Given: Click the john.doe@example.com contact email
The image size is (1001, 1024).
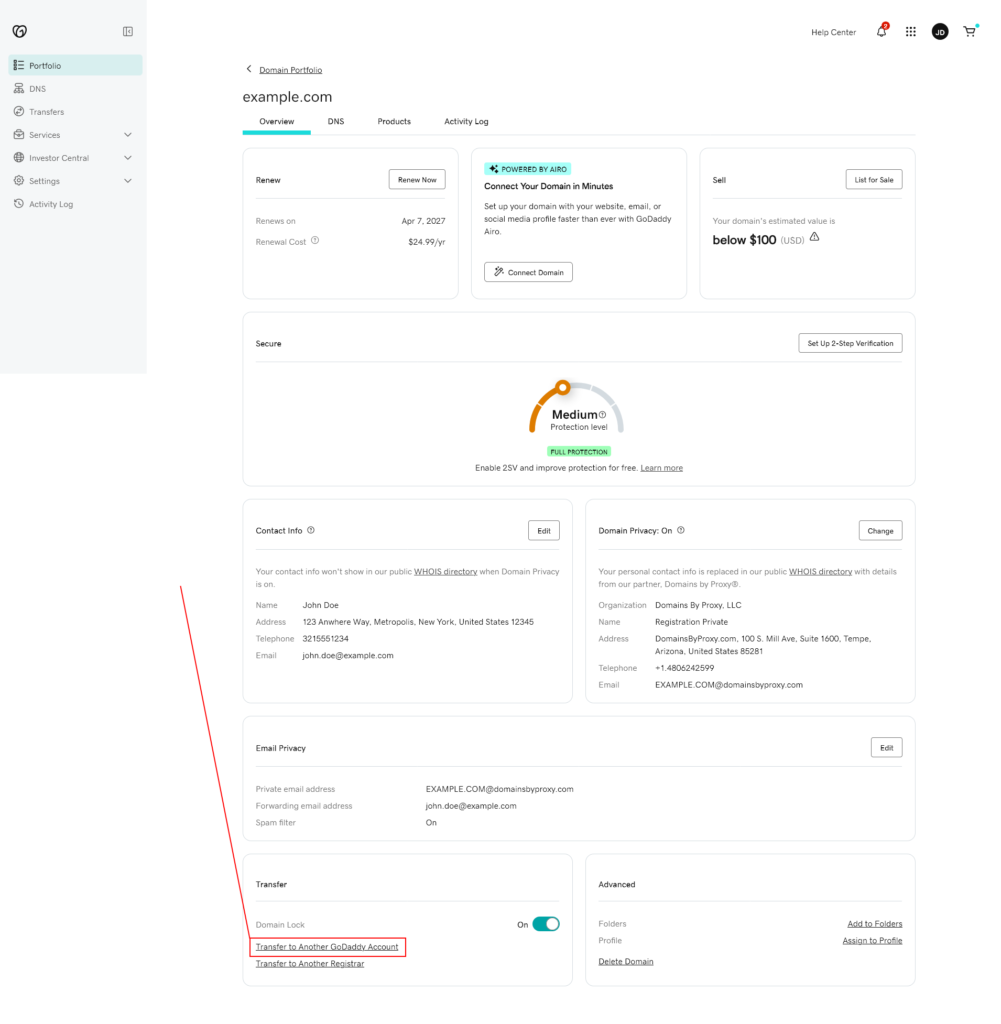Looking at the screenshot, I should click(x=348, y=656).
